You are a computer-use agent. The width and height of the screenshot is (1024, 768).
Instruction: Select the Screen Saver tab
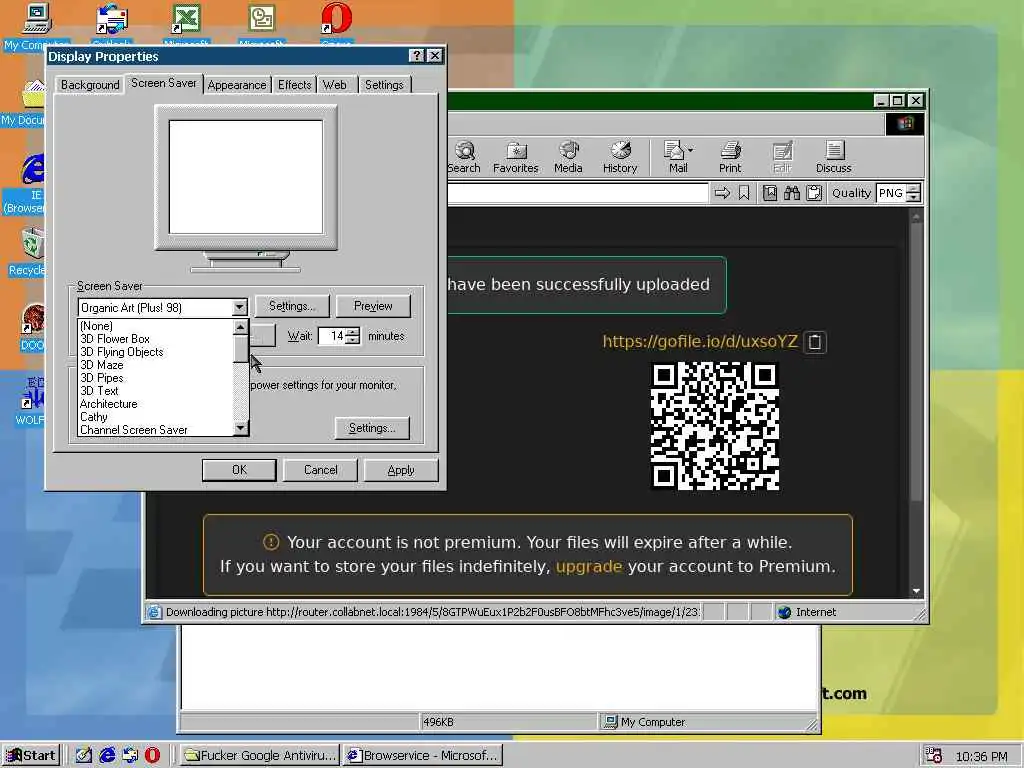(x=163, y=83)
